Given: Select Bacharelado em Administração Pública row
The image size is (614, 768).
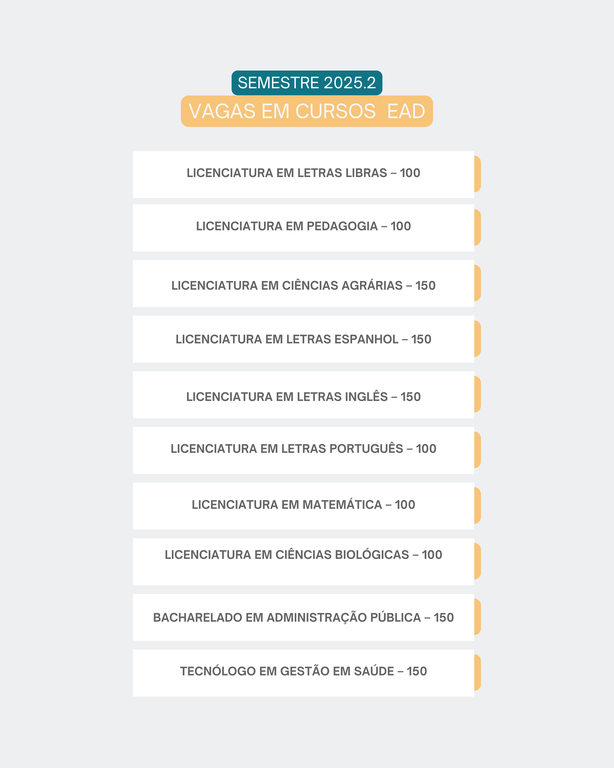Looking at the screenshot, I should 303,617.
